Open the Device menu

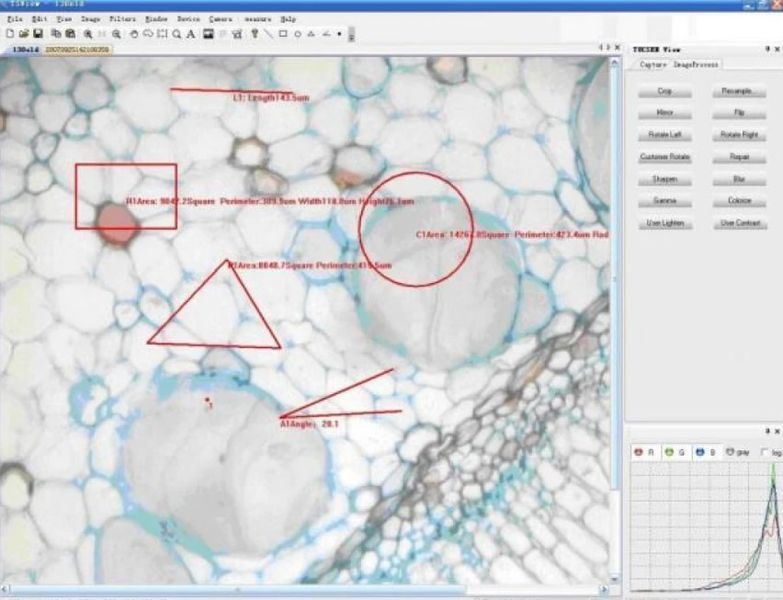pos(188,19)
